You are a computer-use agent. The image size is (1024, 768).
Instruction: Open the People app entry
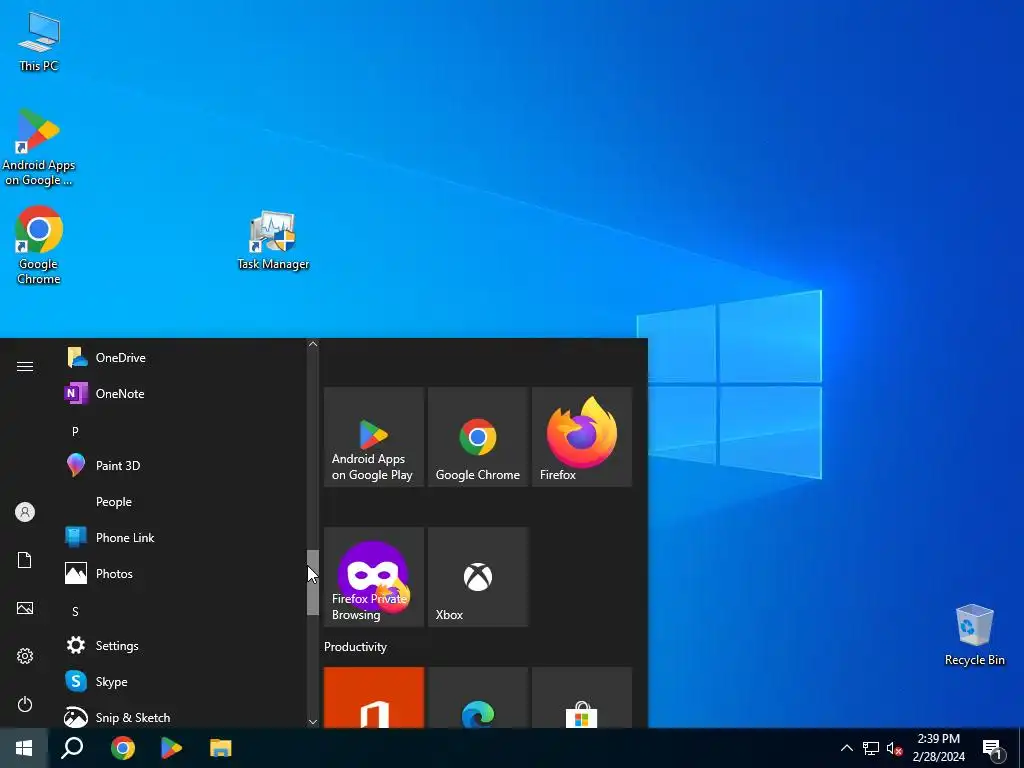183,502
